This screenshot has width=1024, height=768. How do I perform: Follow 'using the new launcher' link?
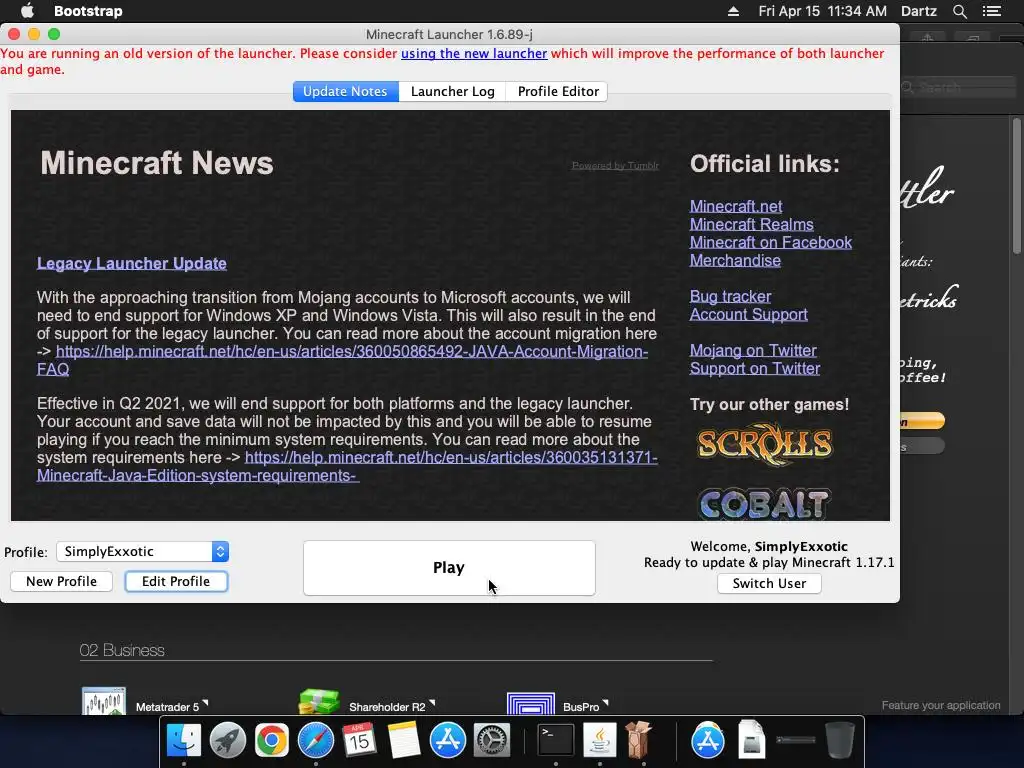473,54
